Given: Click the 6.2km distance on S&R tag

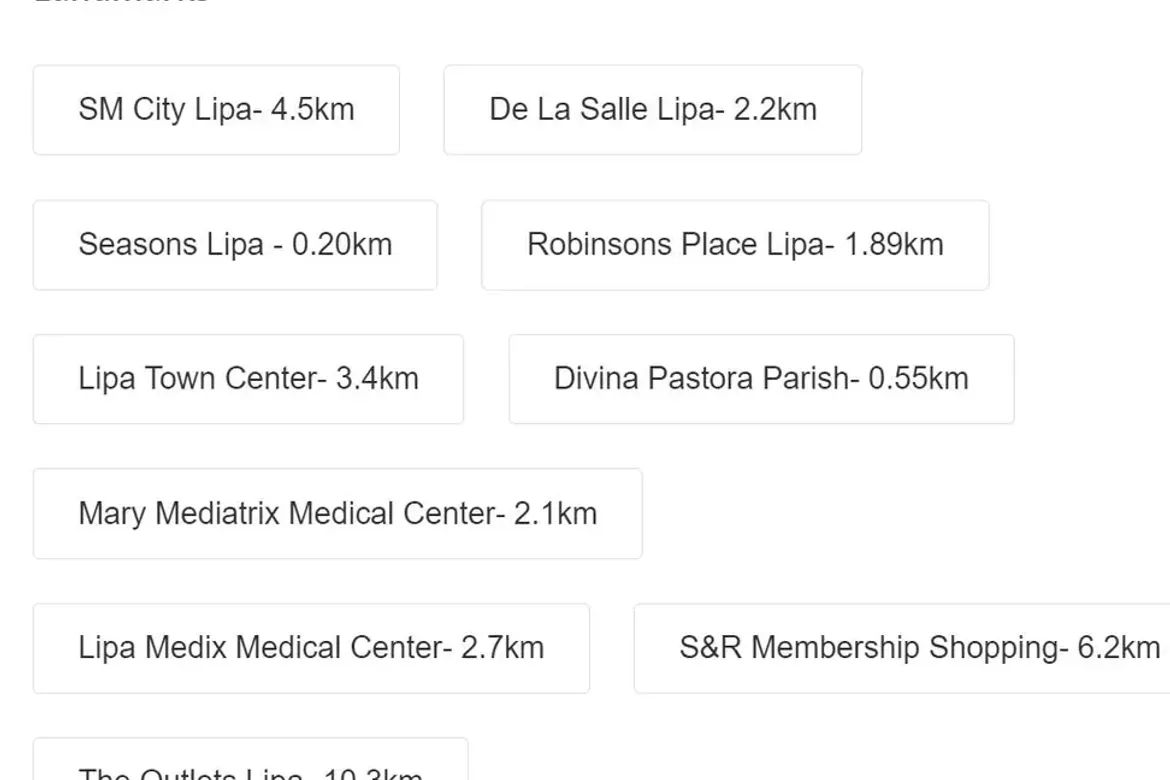Looking at the screenshot, I should 1119,648.
